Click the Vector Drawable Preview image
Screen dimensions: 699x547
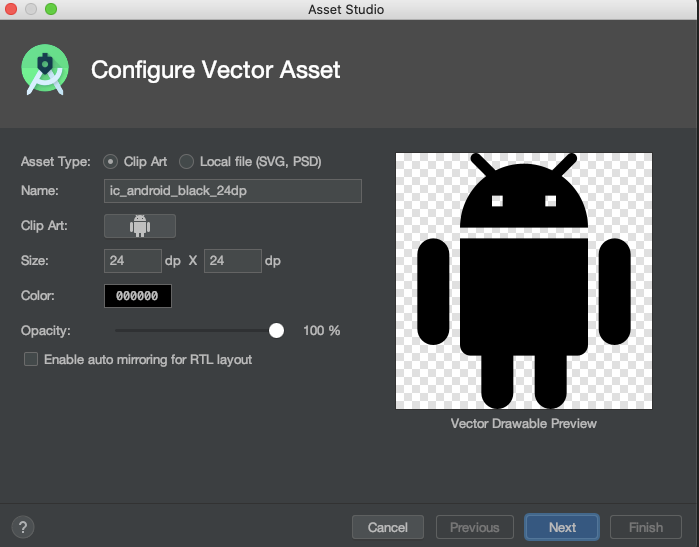coord(524,281)
